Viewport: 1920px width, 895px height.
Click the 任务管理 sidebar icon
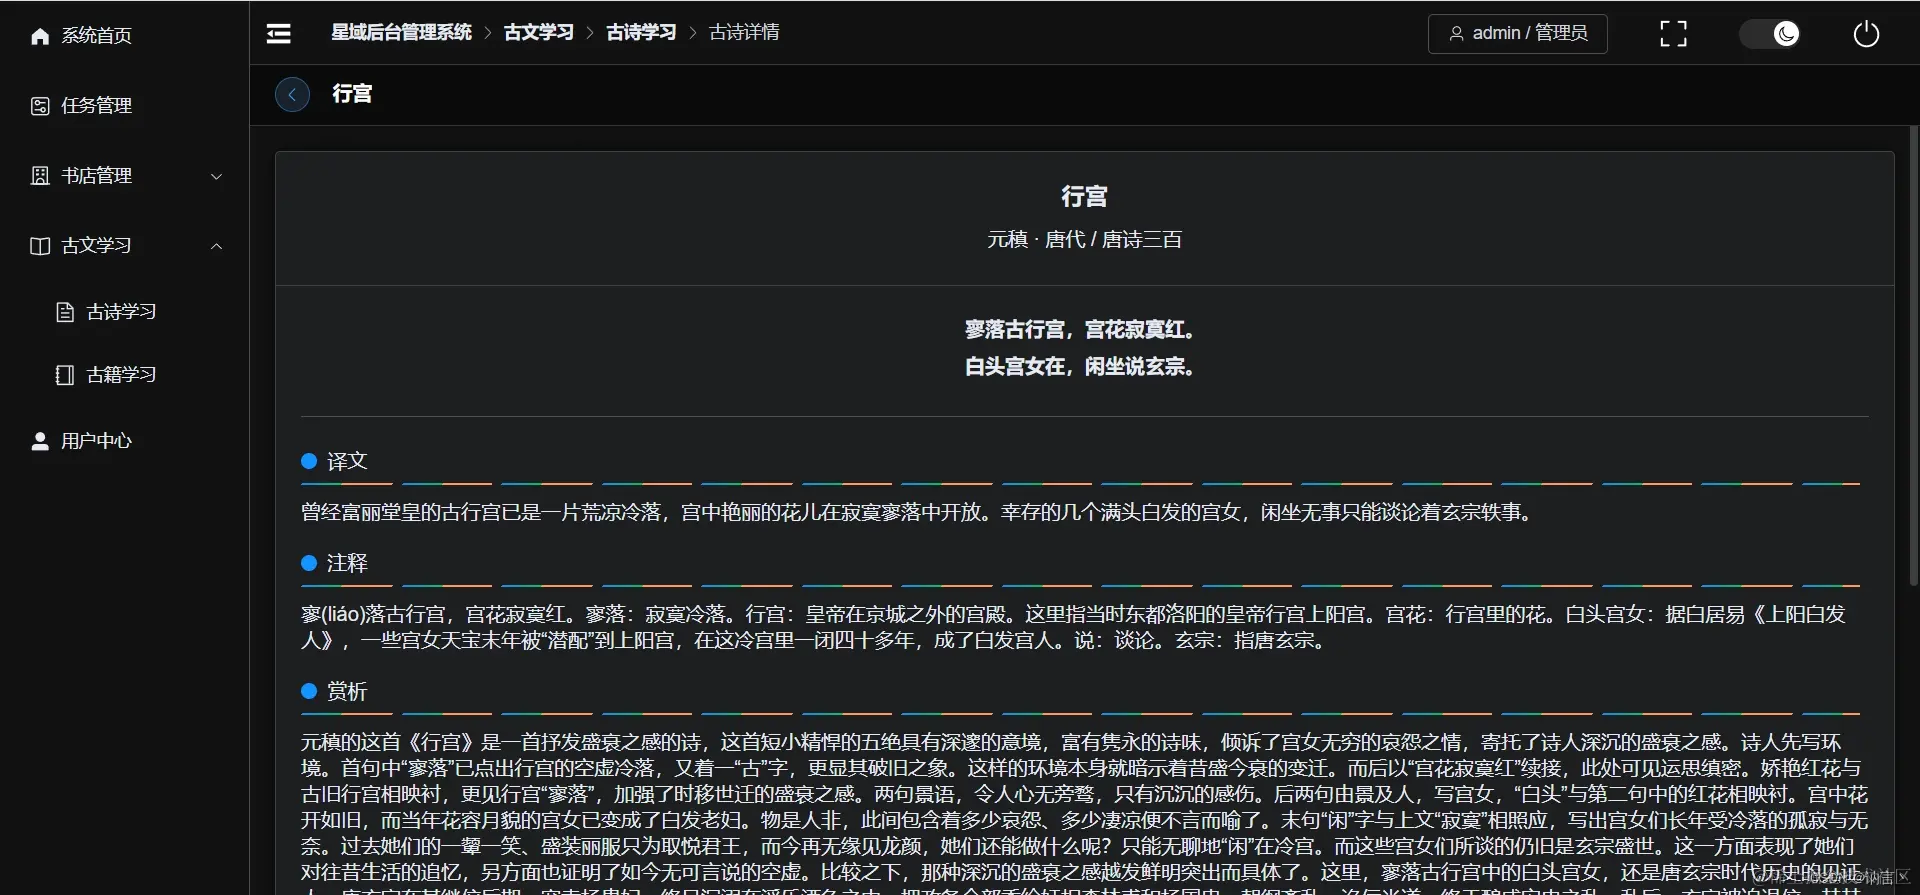pyautogui.click(x=40, y=106)
